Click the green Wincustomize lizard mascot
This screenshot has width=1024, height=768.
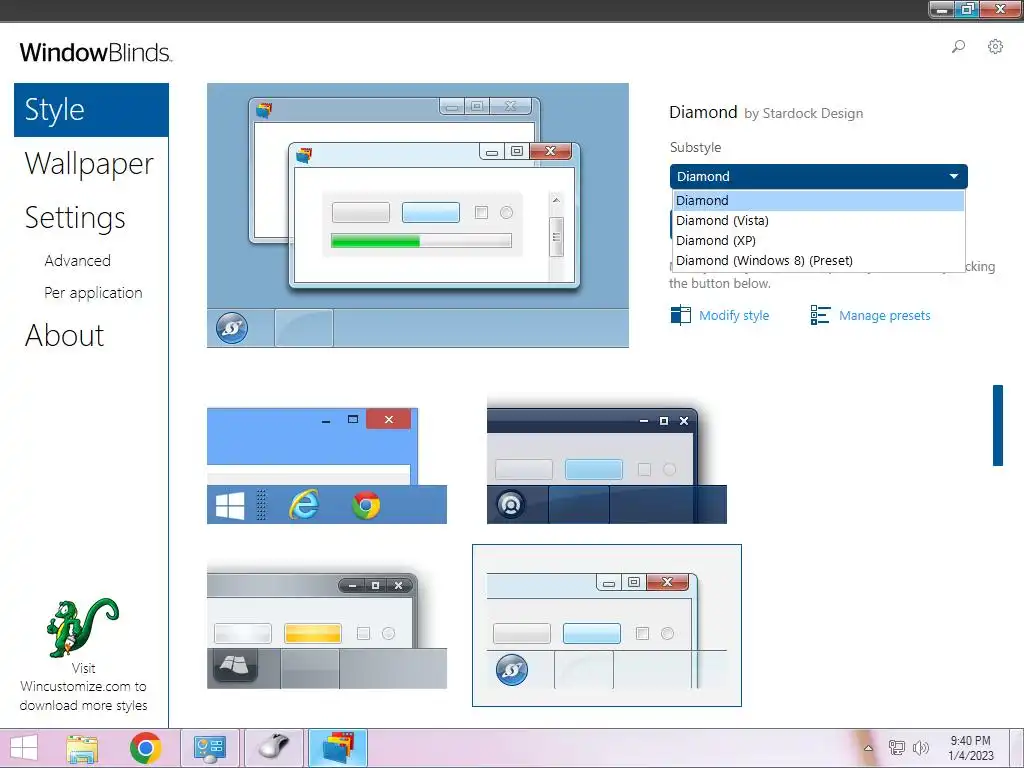tap(82, 628)
